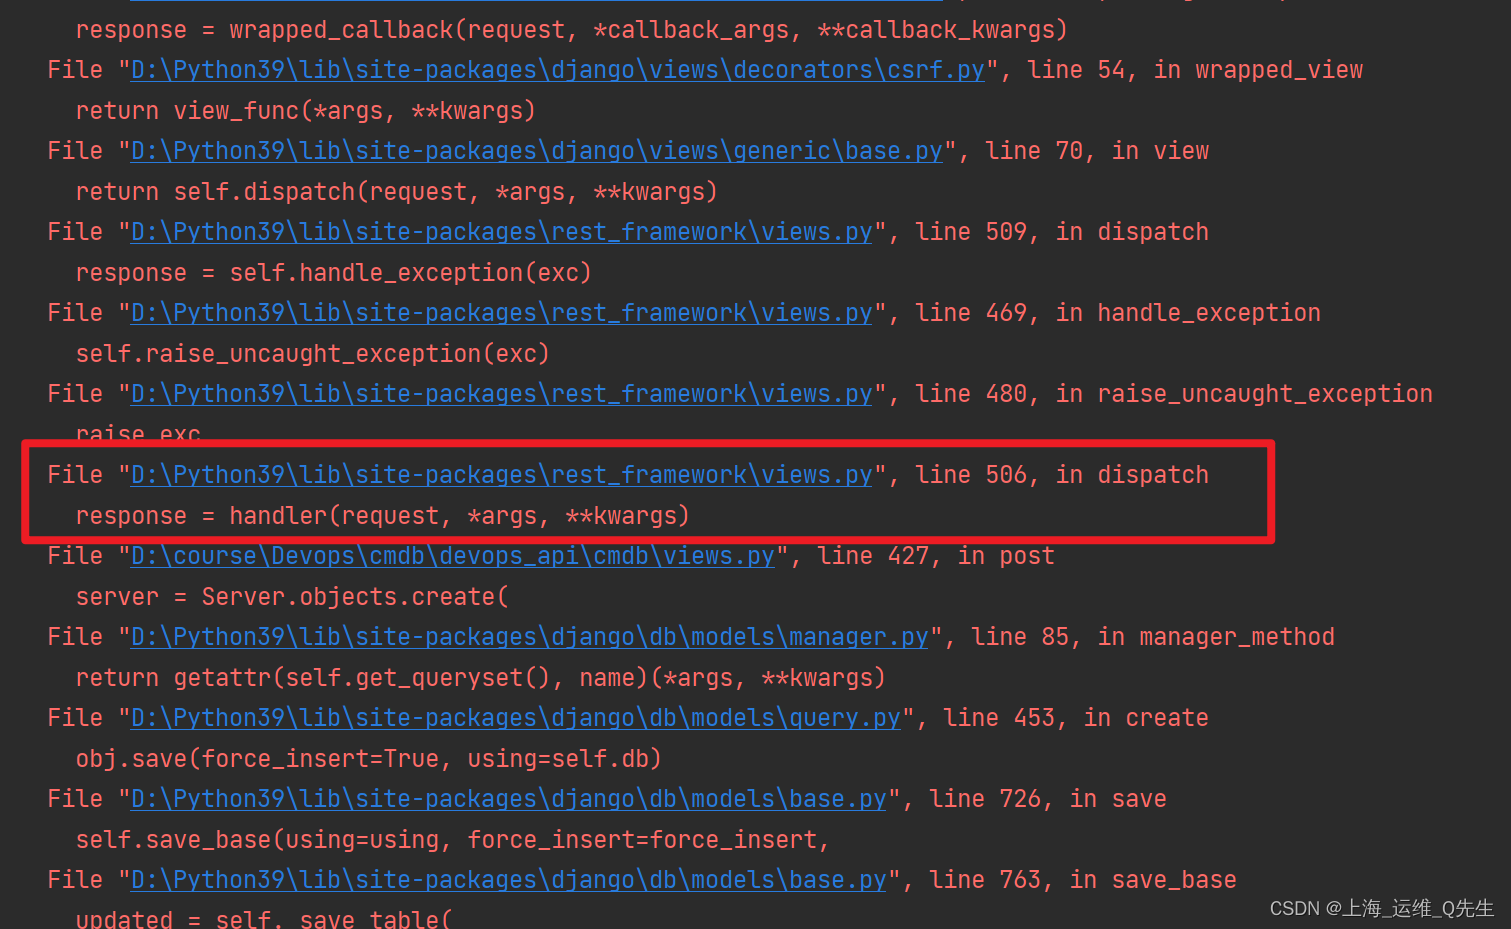
Task: Open the views.py link at line 469
Action: pyautogui.click(x=502, y=313)
